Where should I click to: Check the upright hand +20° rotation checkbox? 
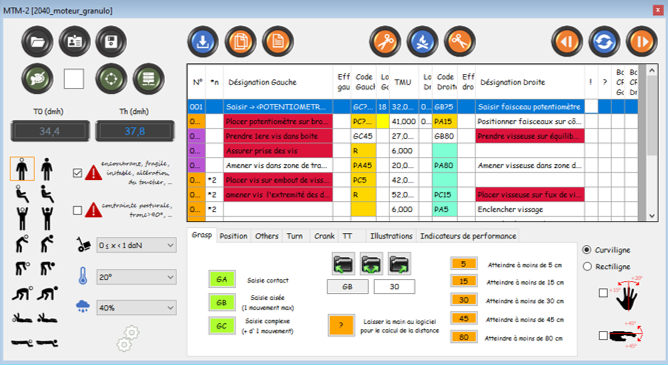click(x=603, y=293)
